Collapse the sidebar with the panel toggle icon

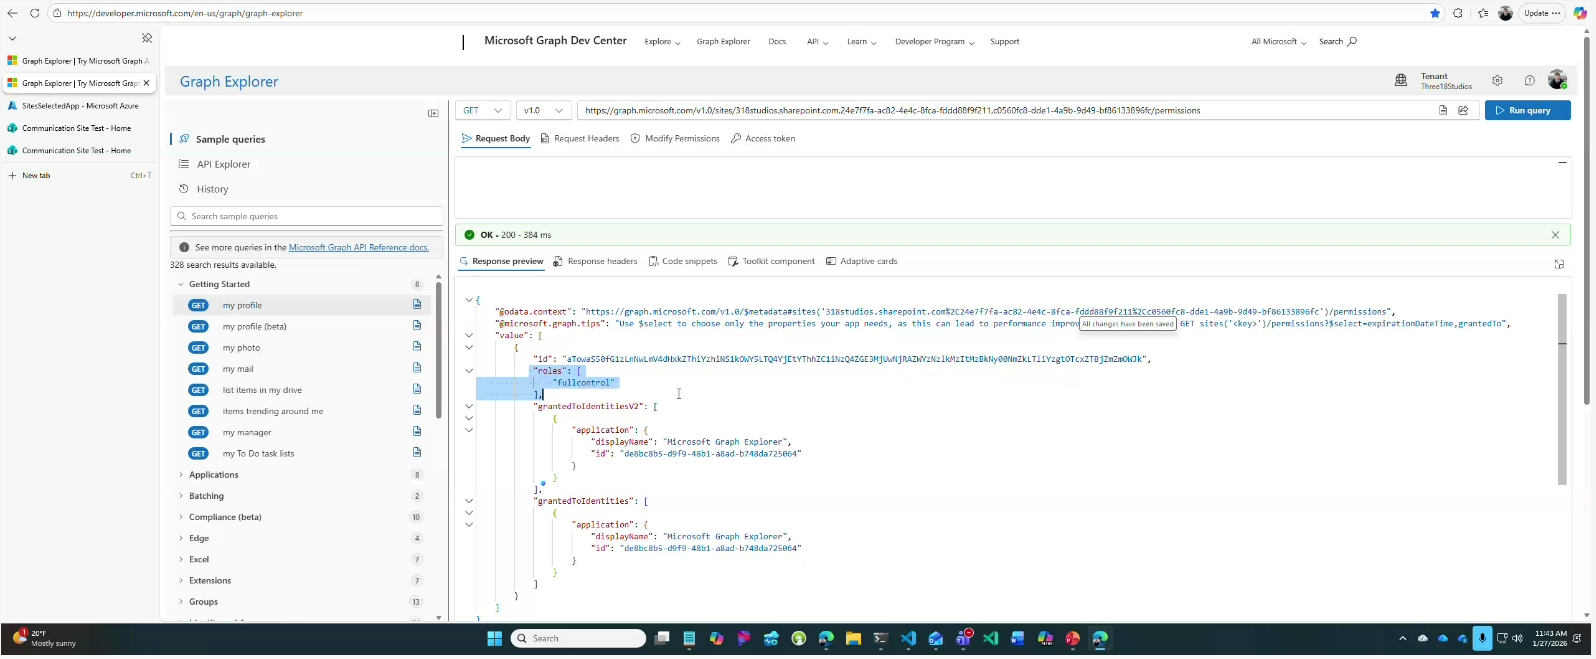click(x=433, y=113)
